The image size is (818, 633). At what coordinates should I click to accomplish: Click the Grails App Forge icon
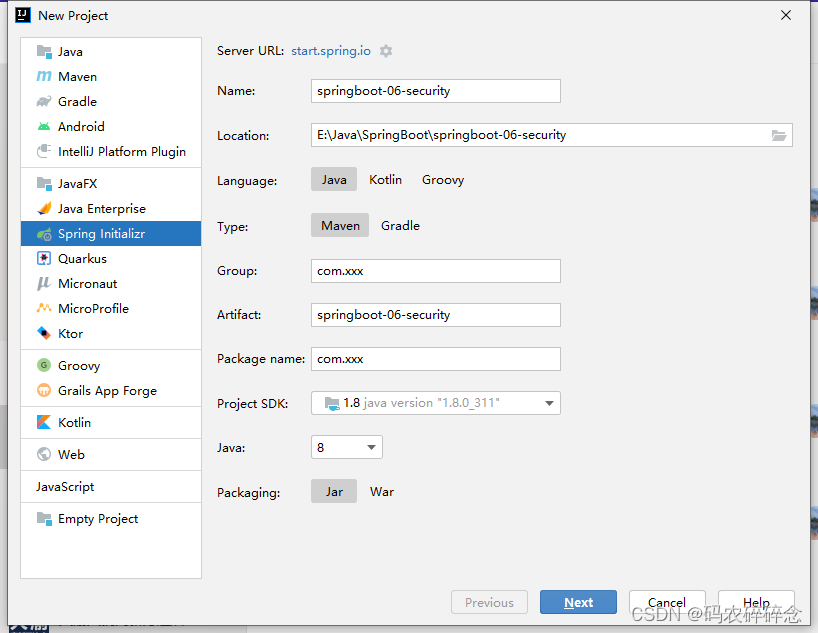click(44, 390)
